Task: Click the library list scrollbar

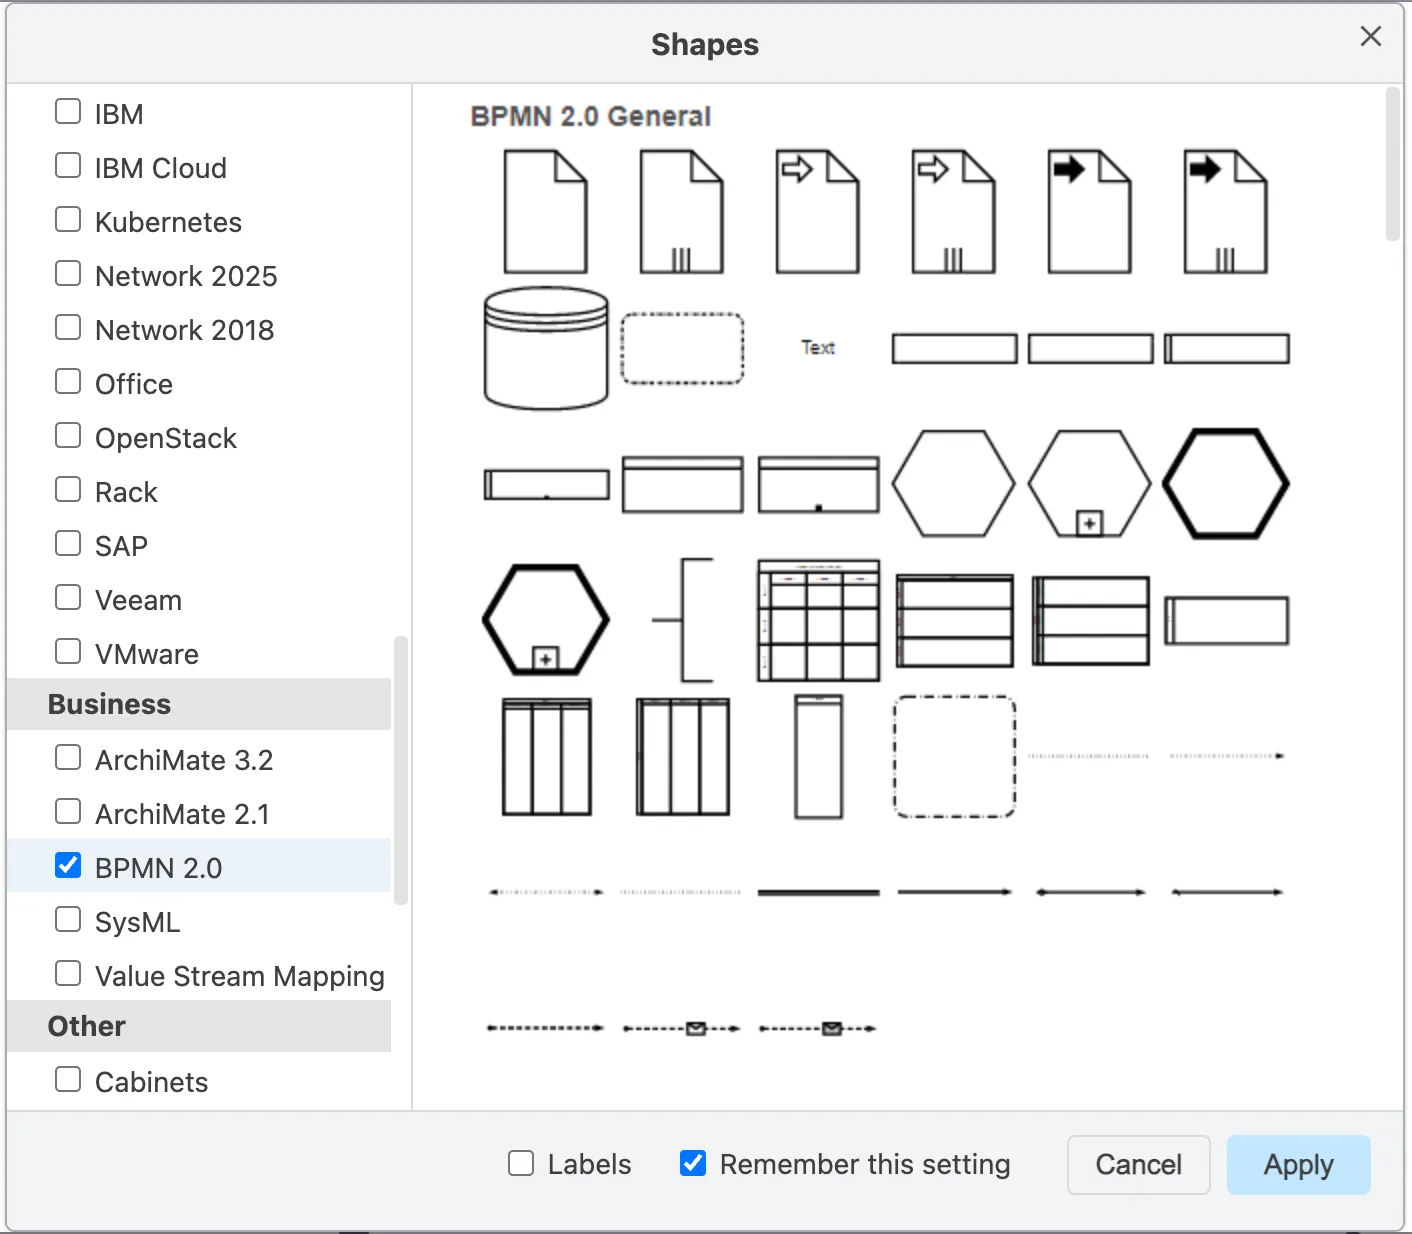Action: pyautogui.click(x=401, y=770)
